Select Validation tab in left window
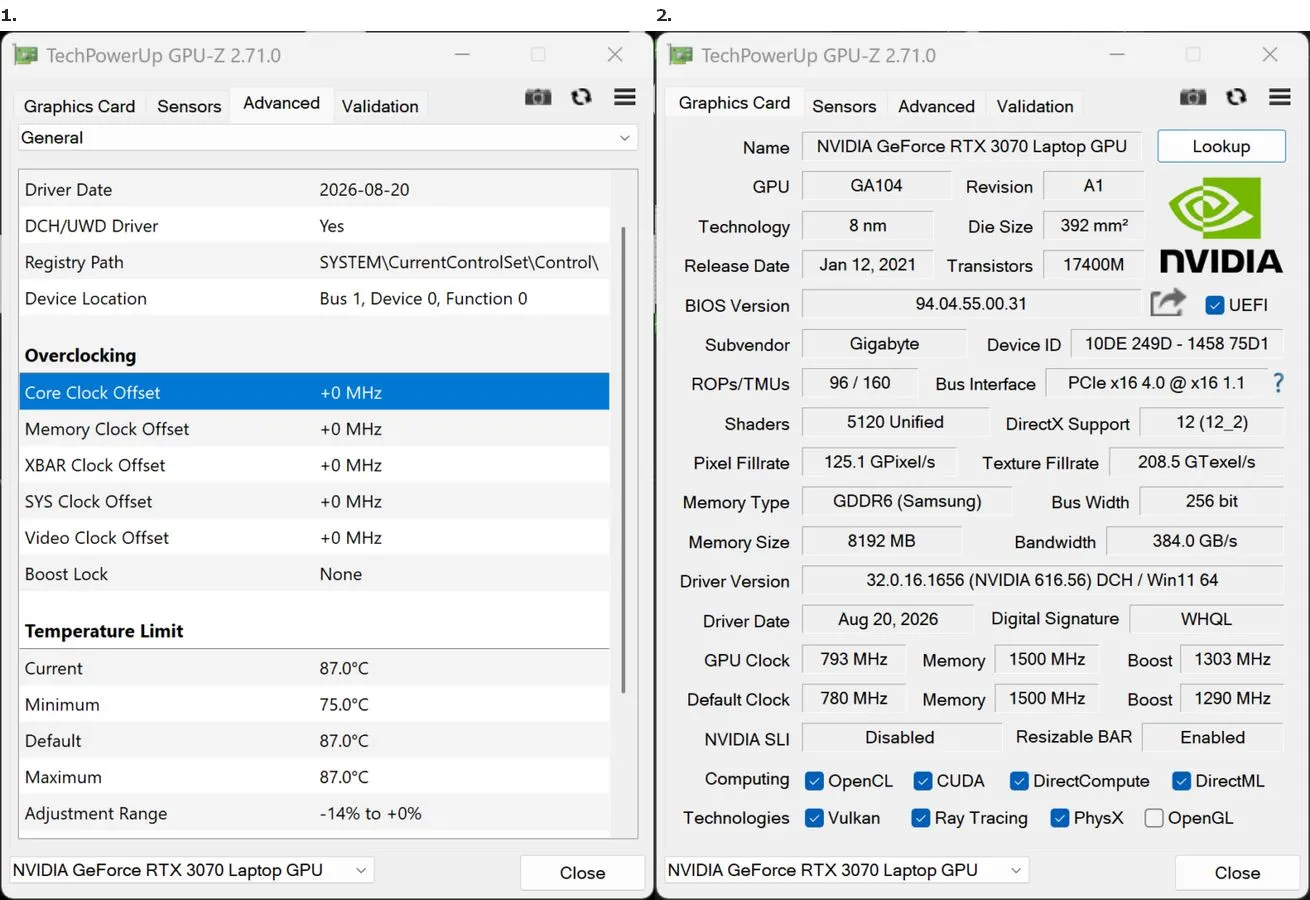1310x900 pixels. [380, 106]
